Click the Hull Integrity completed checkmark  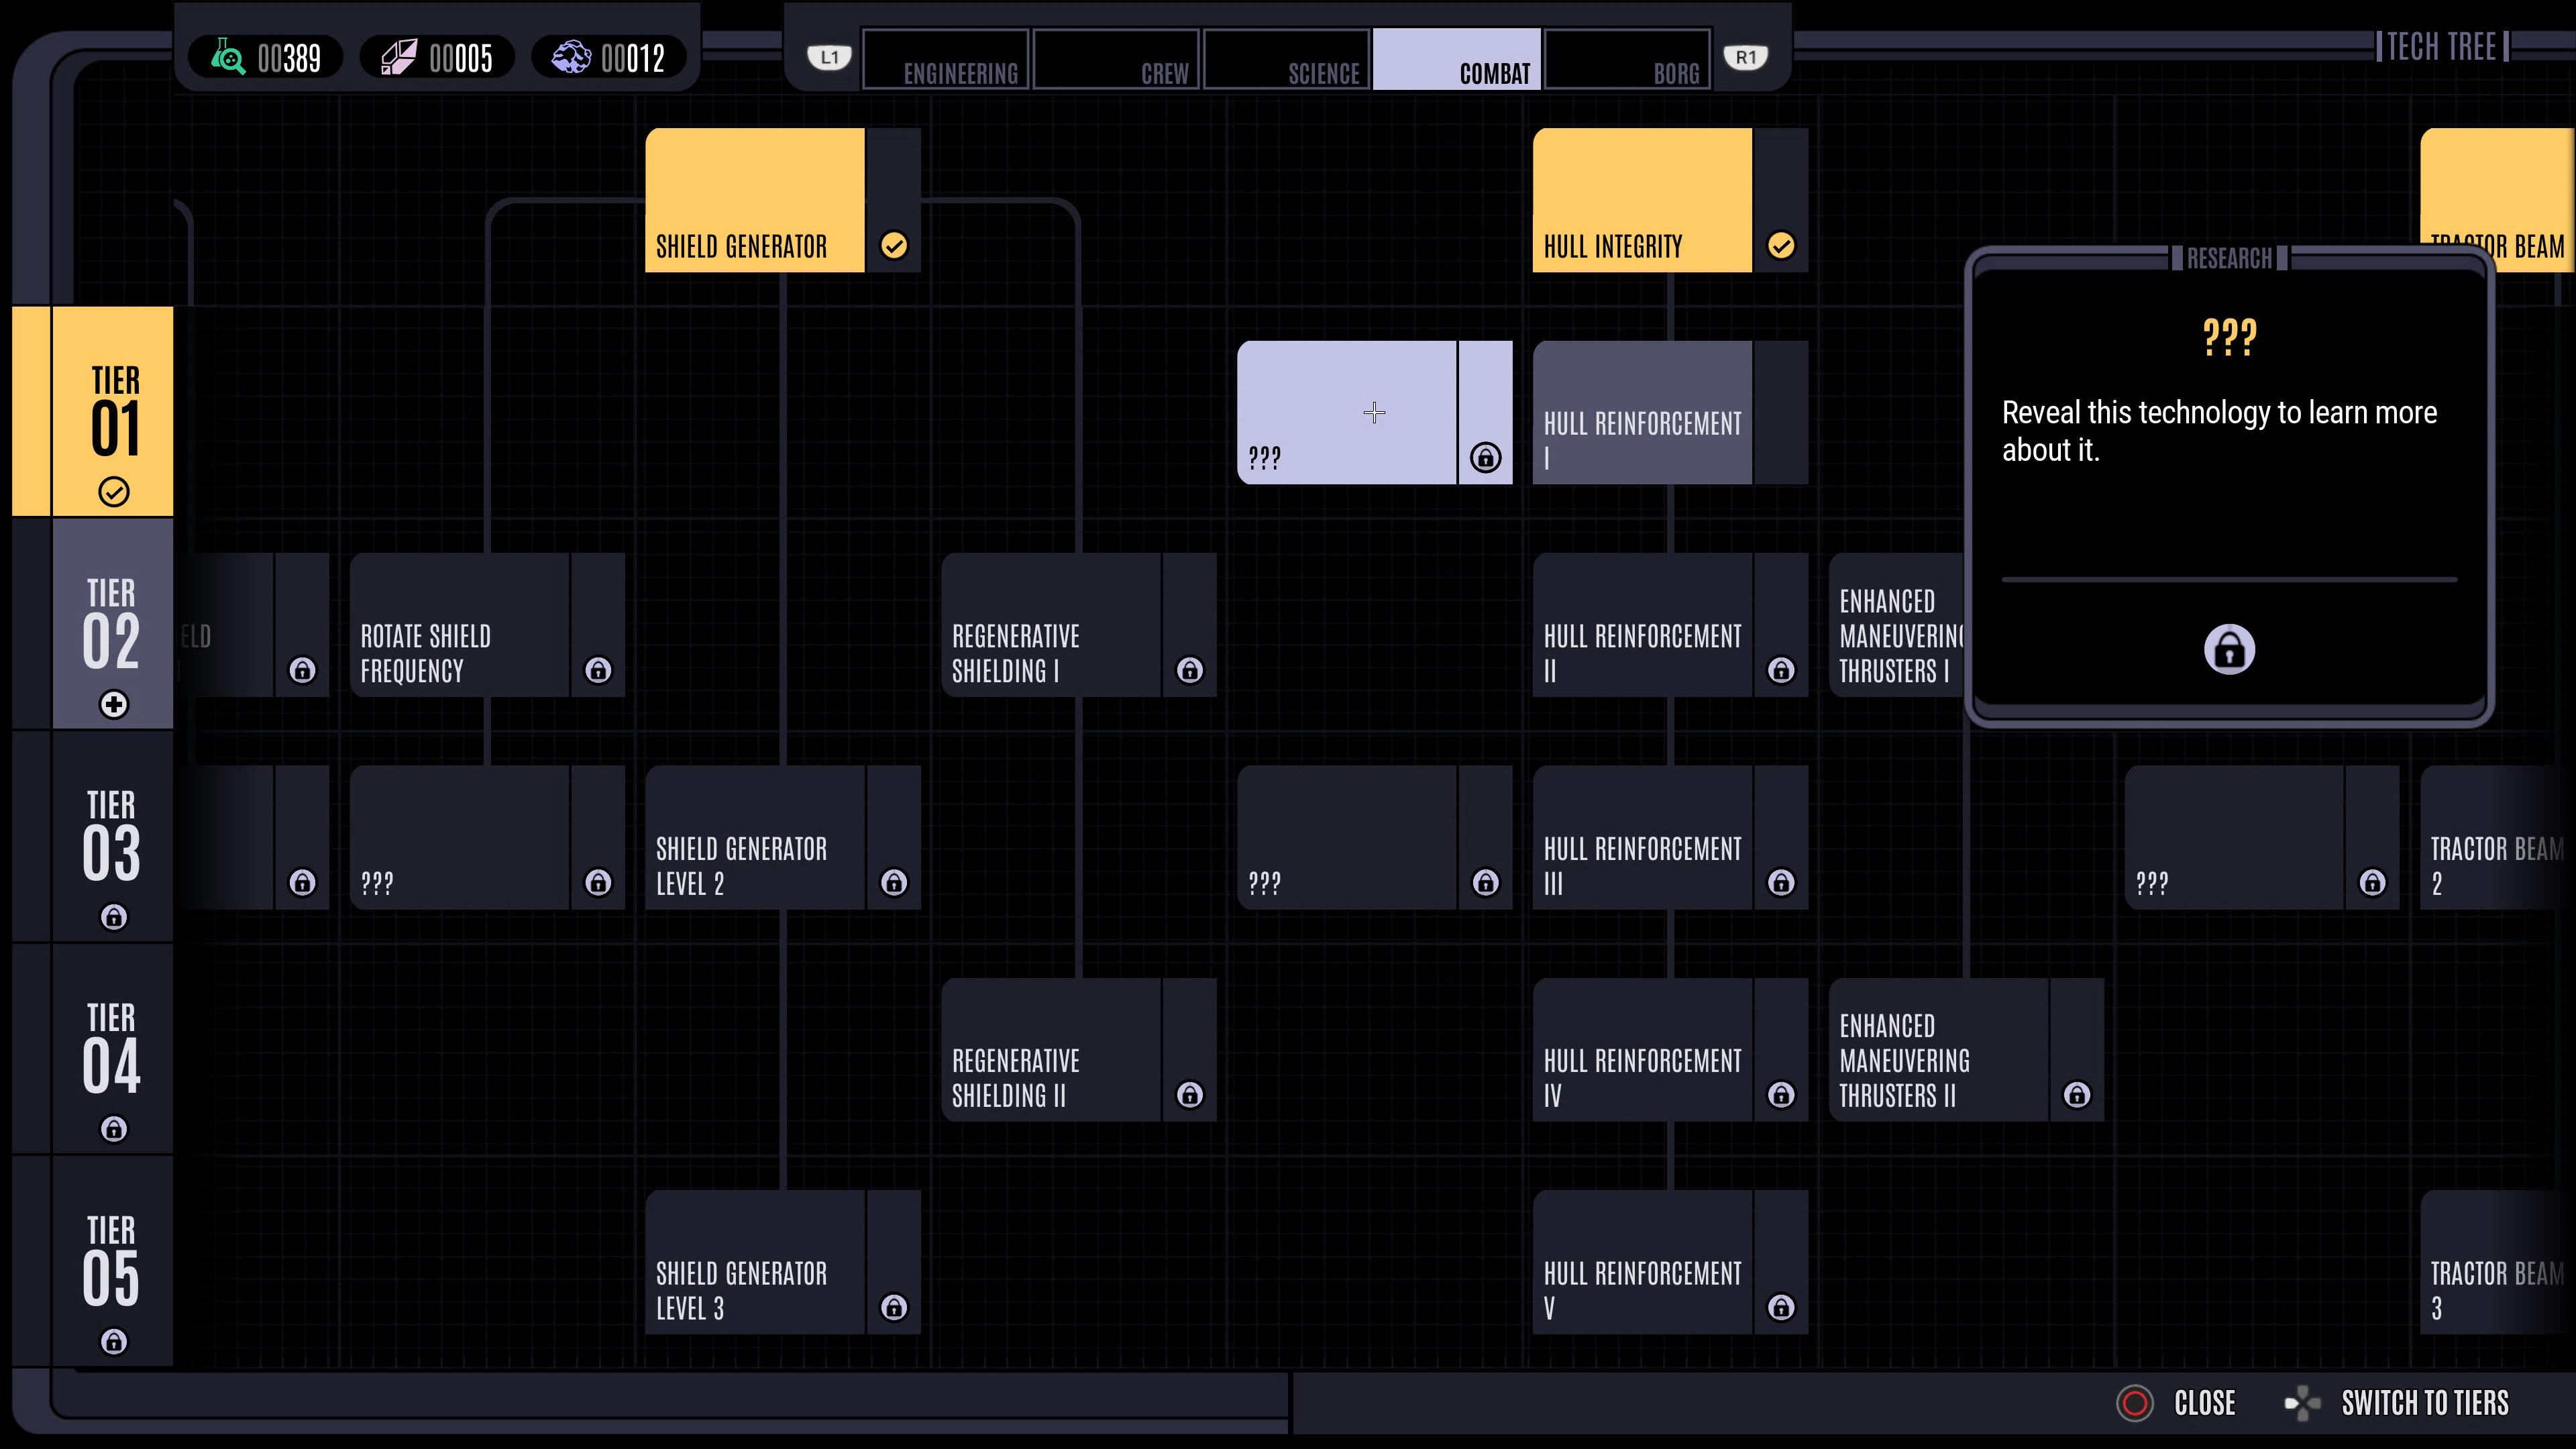(1781, 246)
